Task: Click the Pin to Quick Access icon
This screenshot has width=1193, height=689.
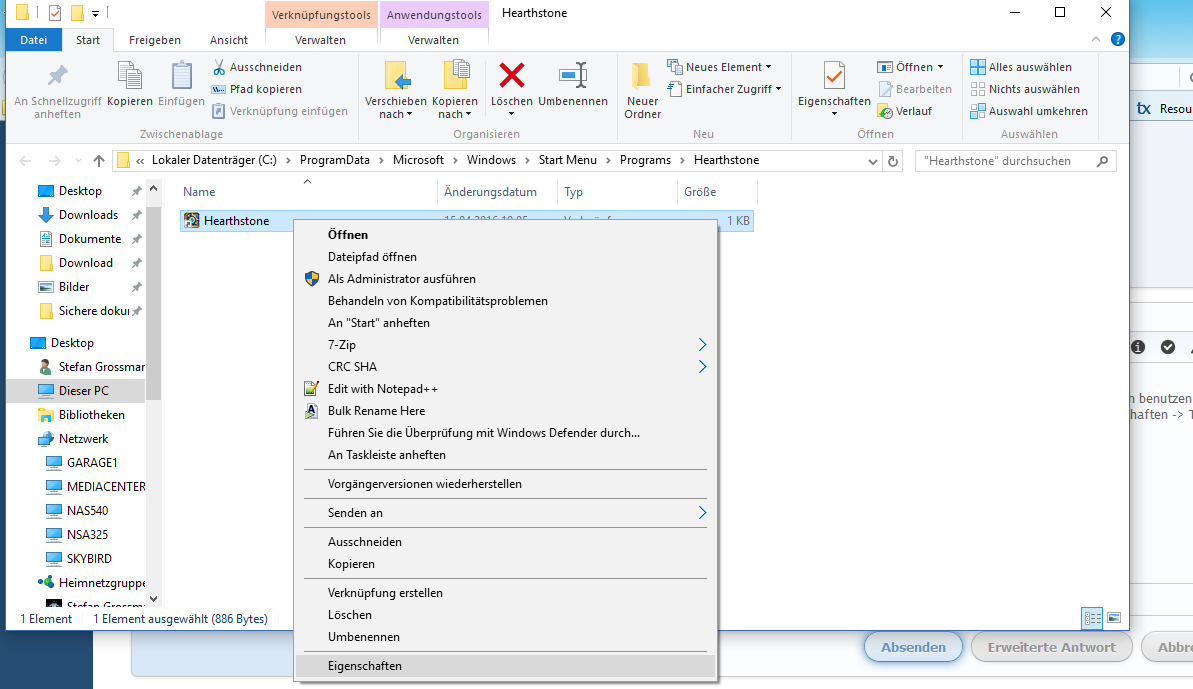Action: 57,76
